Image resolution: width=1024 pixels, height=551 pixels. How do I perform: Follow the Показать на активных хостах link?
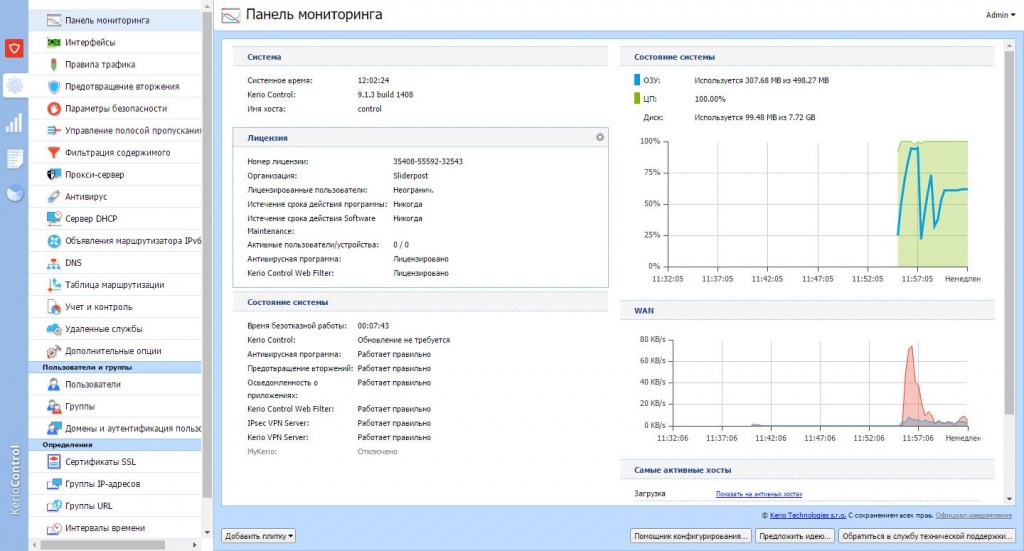[x=758, y=494]
